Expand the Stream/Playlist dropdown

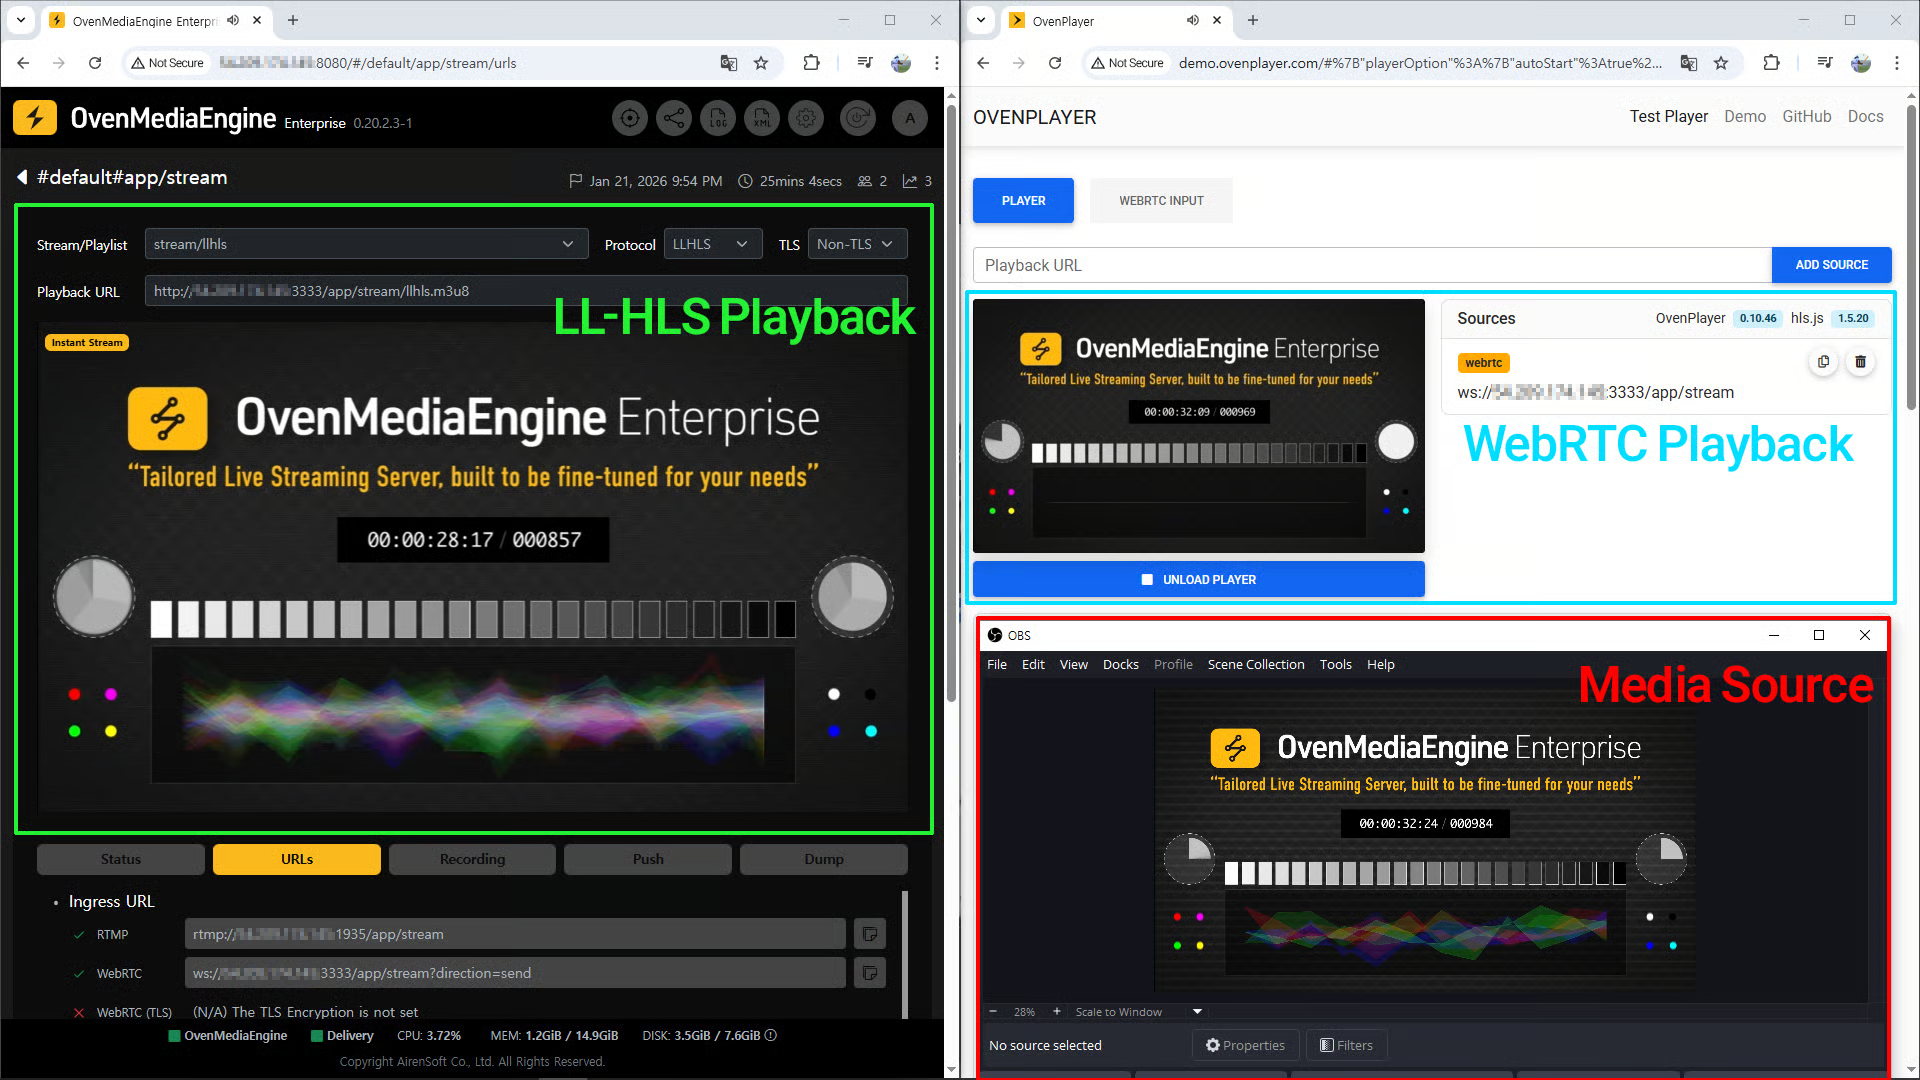click(364, 244)
